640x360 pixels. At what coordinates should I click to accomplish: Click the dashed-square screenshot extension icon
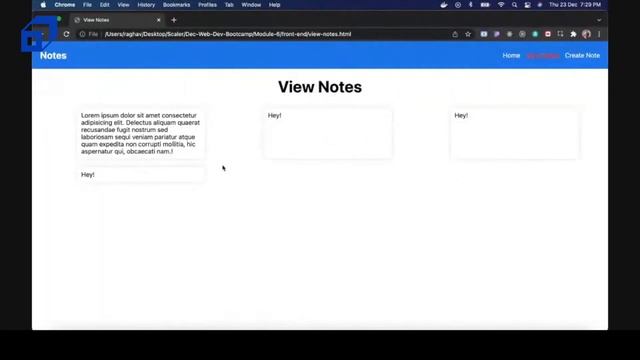[x=560, y=34]
